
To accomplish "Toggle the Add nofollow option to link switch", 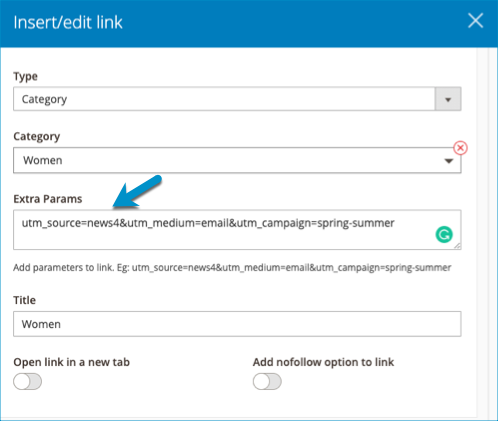I will (x=267, y=382).
